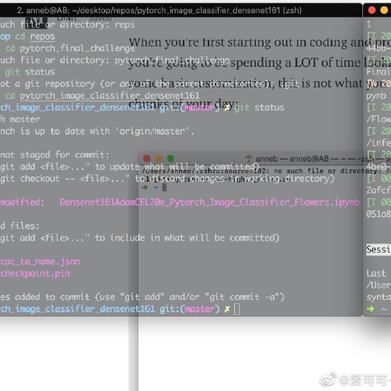This screenshot has width=391, height=391.
Task: Click the 'cd pytorch_final_challenge' command line
Action: point(70,48)
